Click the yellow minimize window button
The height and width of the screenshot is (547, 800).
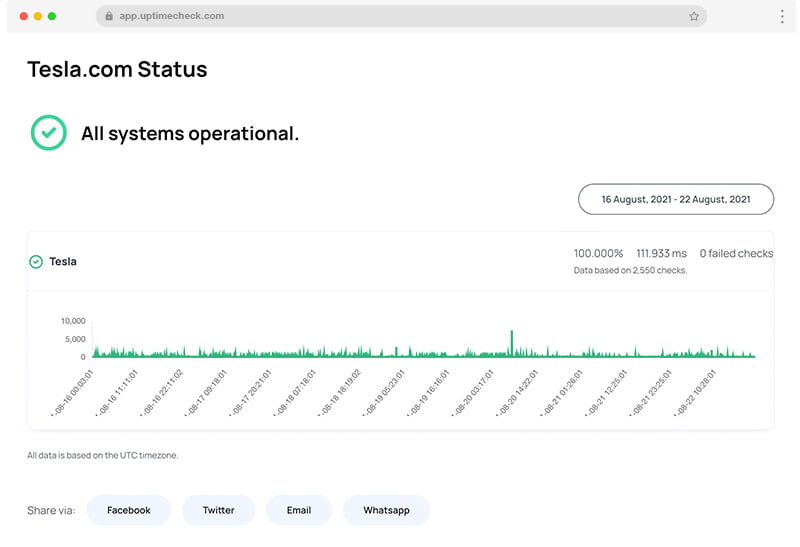38,16
